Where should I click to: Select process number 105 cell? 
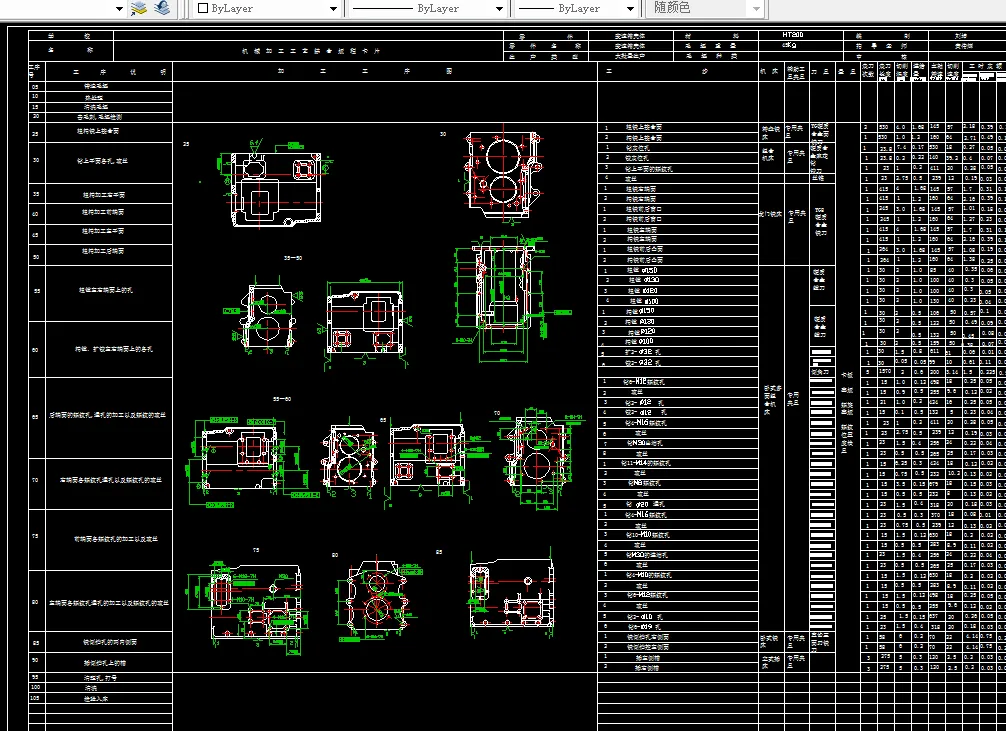tap(35, 698)
